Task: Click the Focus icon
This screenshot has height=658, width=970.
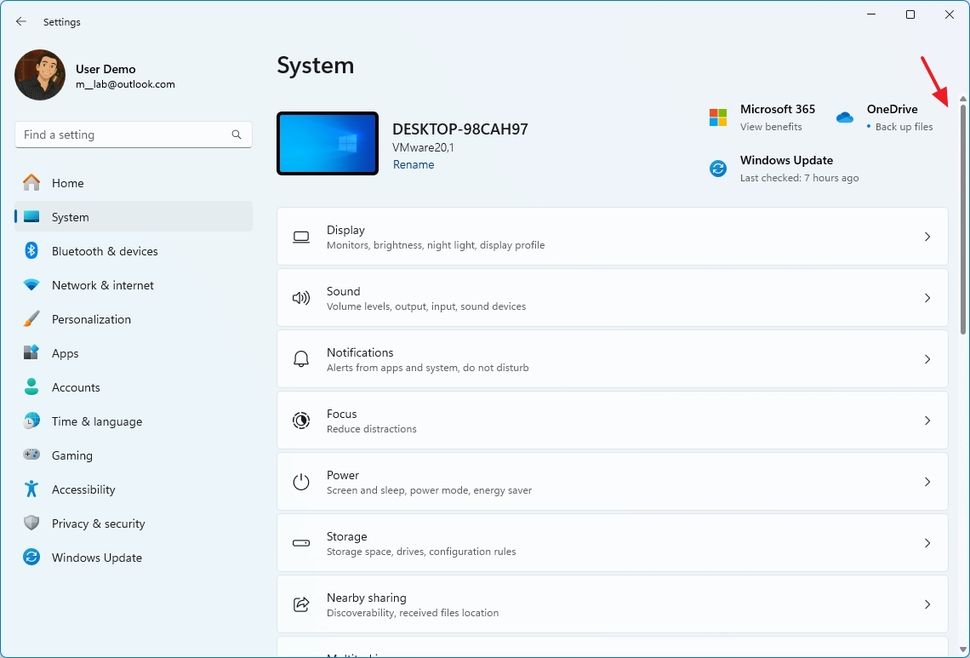Action: click(x=301, y=420)
